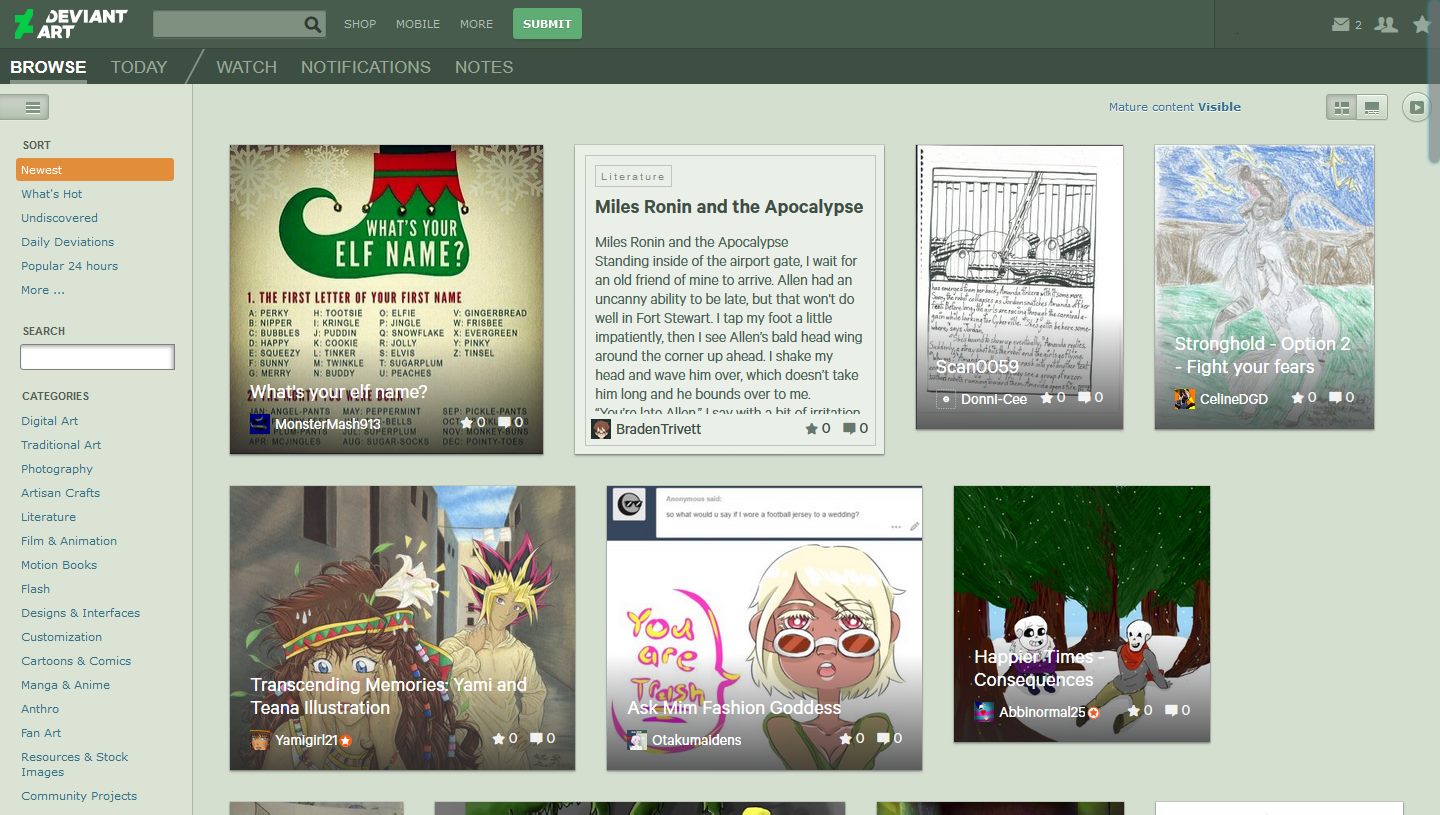Switch to thumbnail grid view
The image size is (1440, 815).
coord(1342,107)
